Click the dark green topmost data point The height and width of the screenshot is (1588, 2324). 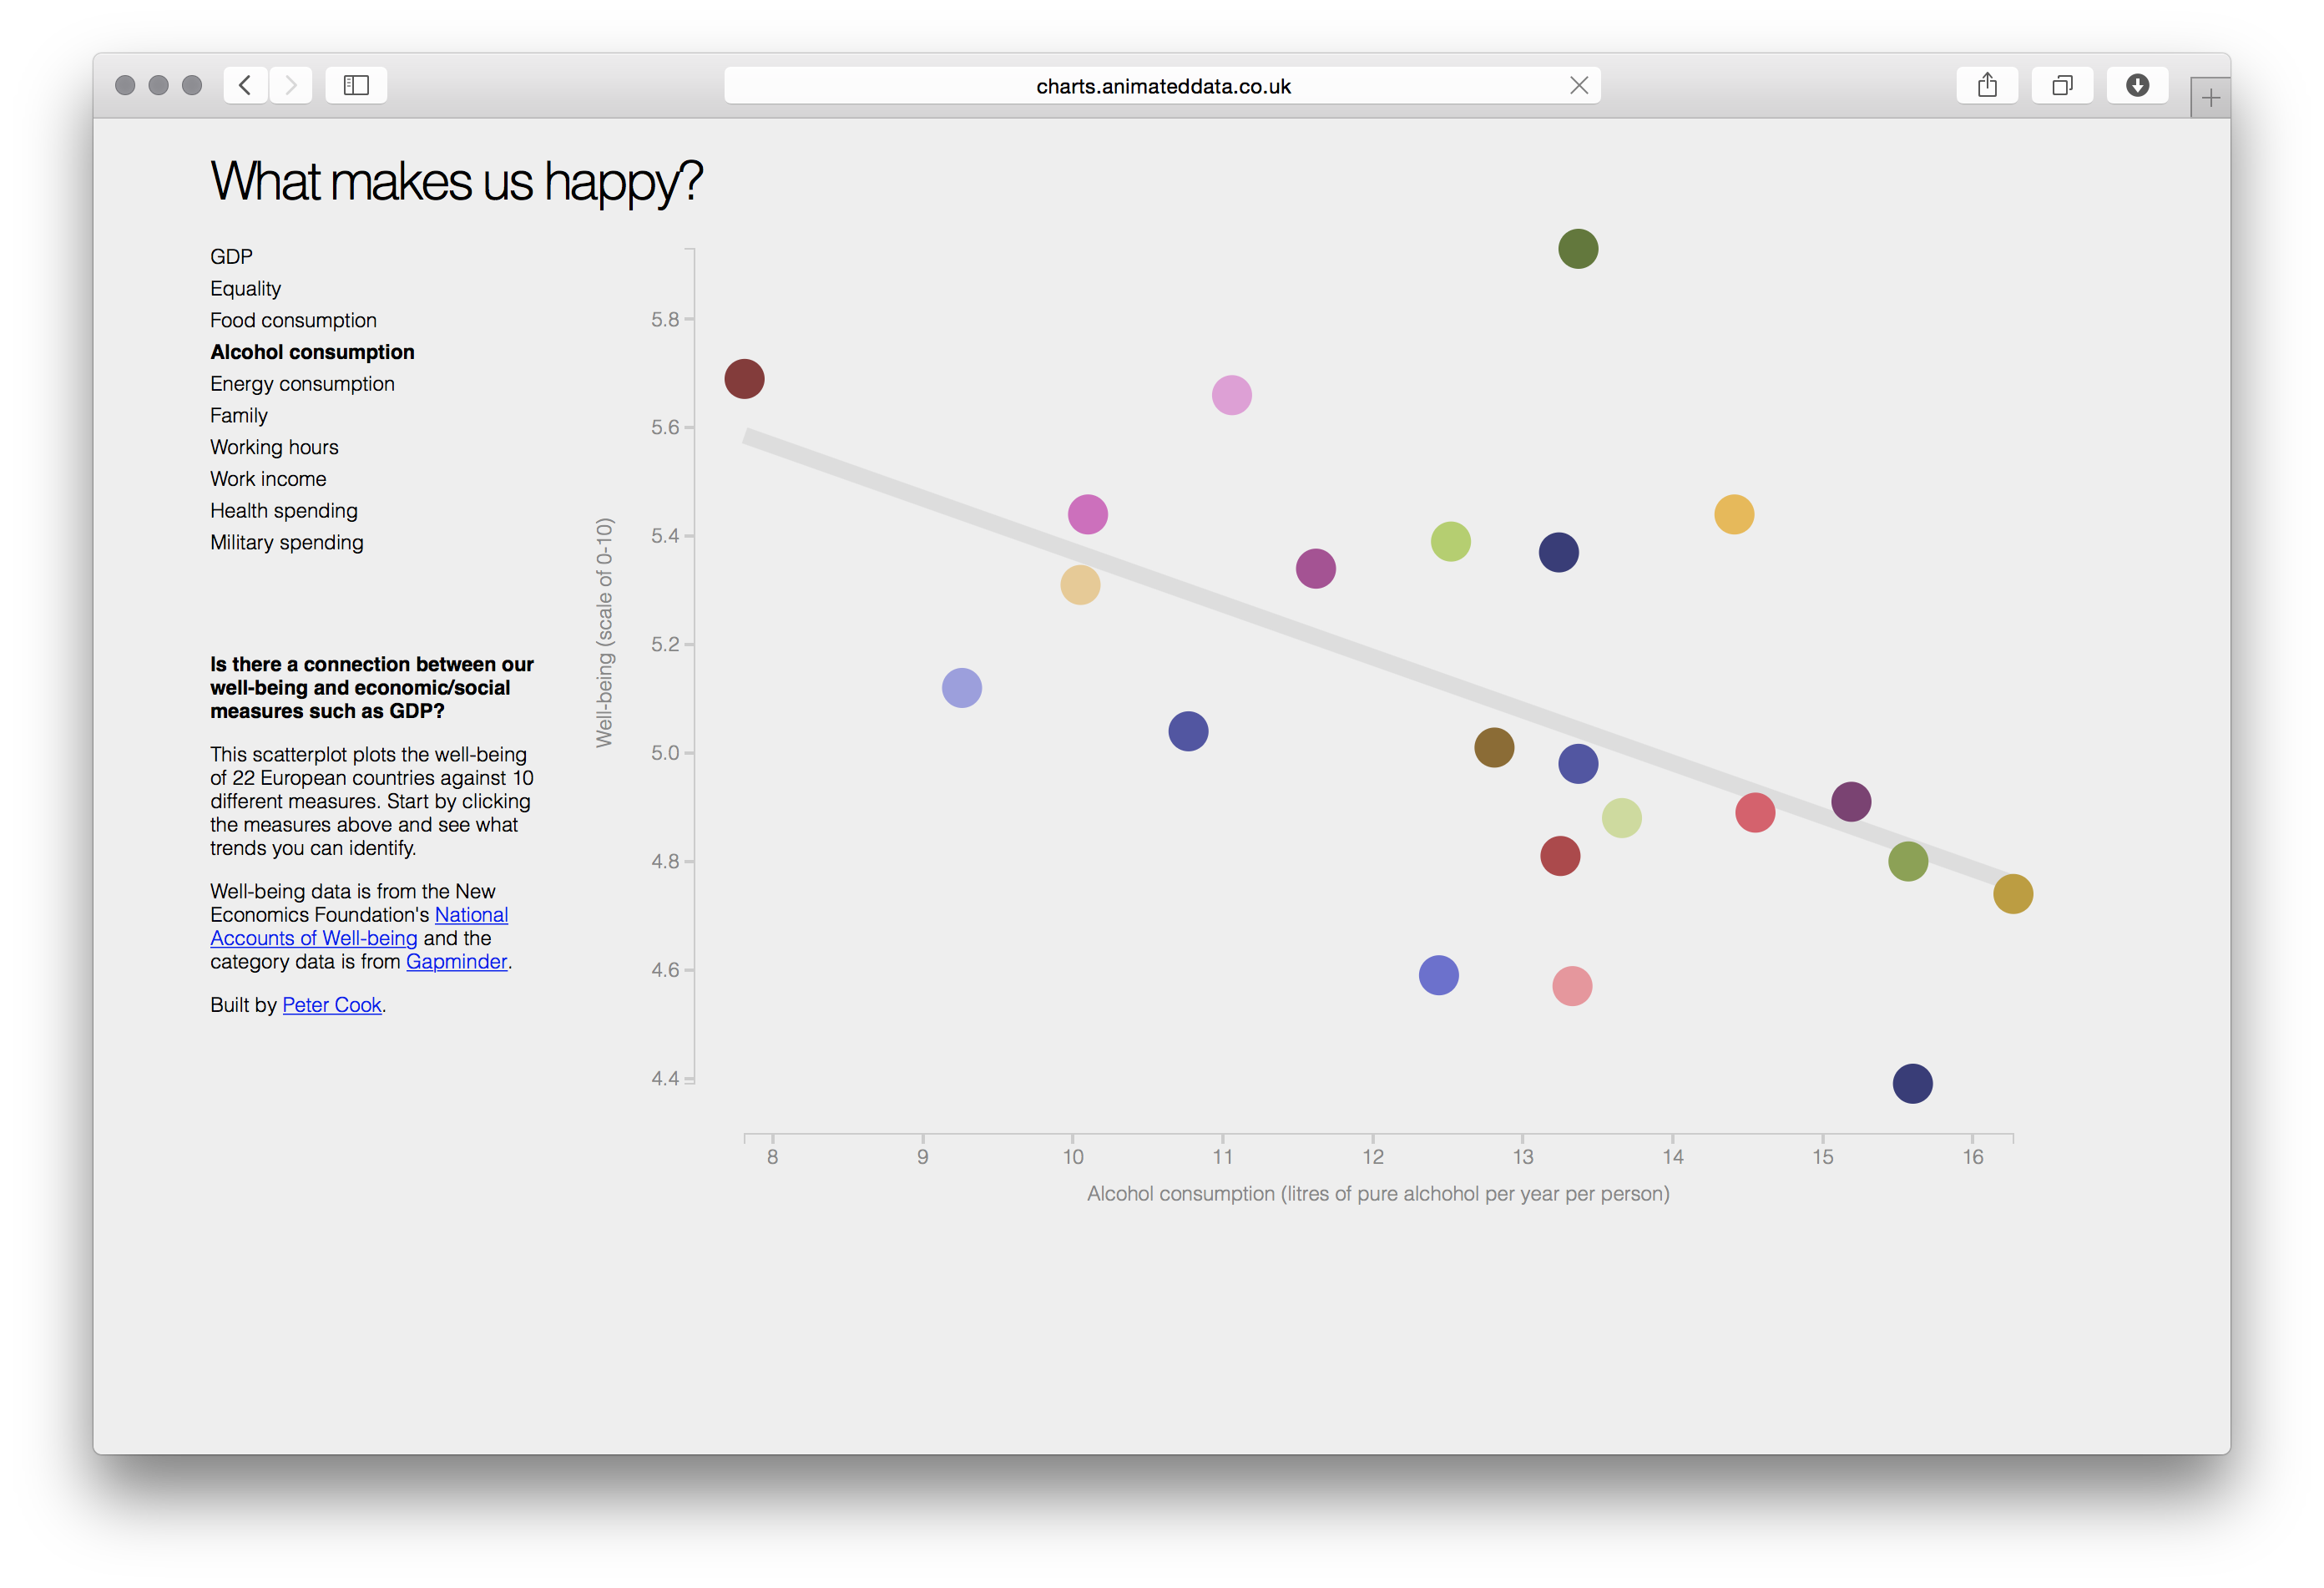[1578, 249]
